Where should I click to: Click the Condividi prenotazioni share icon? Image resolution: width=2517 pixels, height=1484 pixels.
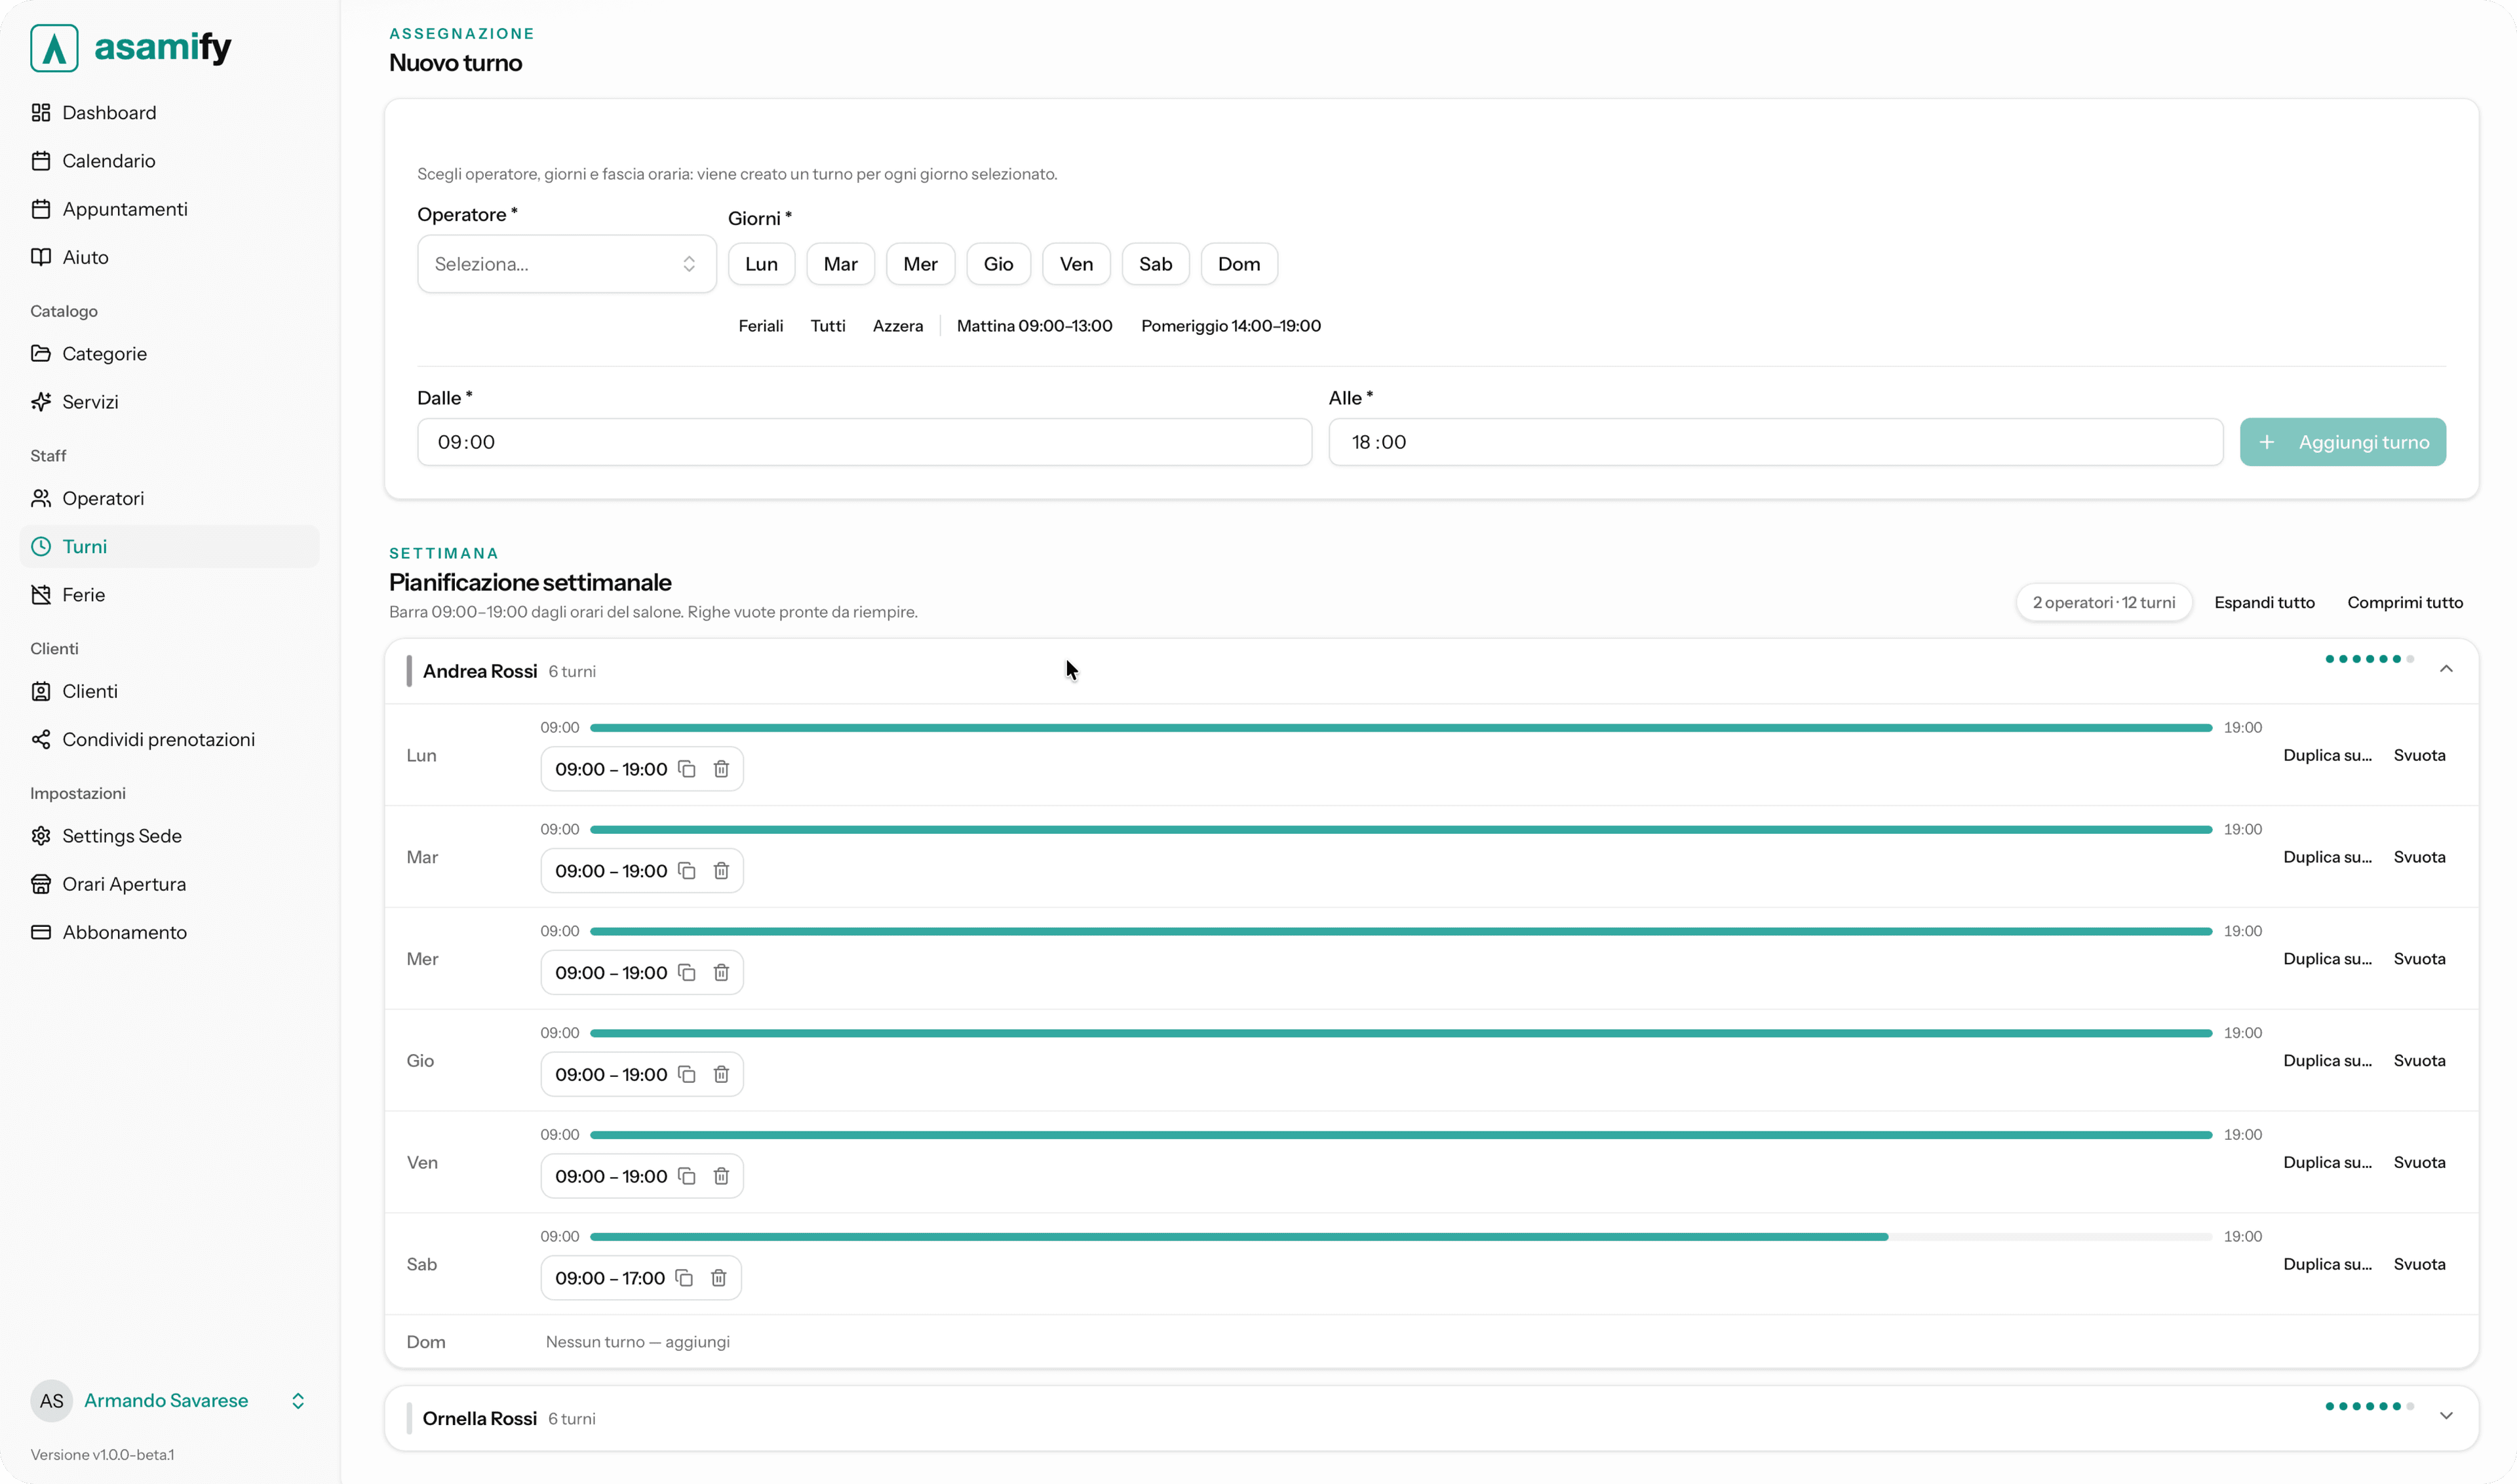coord(41,739)
